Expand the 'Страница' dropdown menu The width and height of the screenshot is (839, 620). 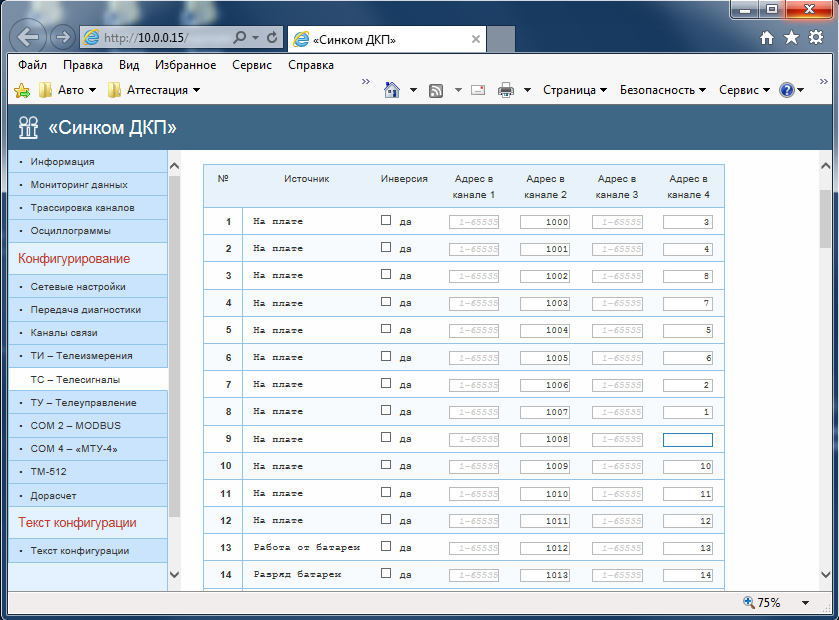(575, 90)
